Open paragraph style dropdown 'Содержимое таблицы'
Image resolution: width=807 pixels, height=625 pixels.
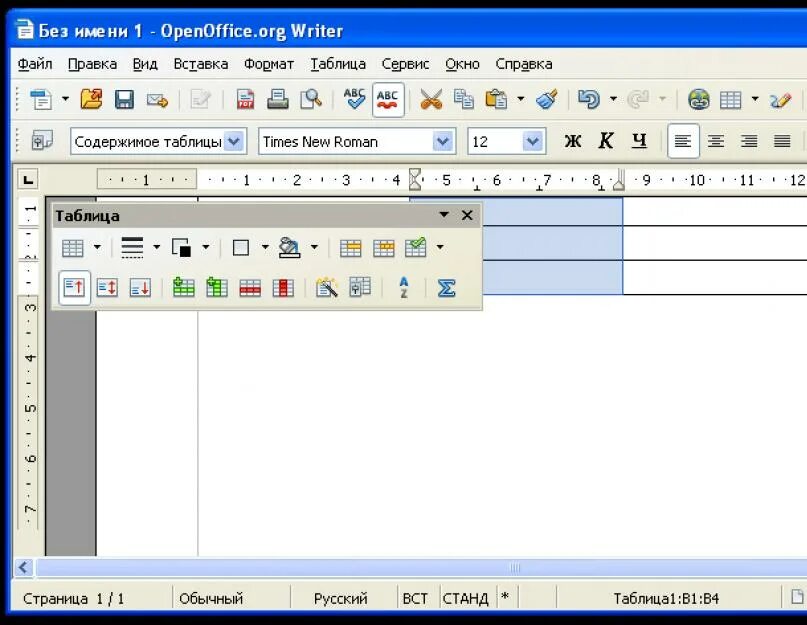(234, 141)
